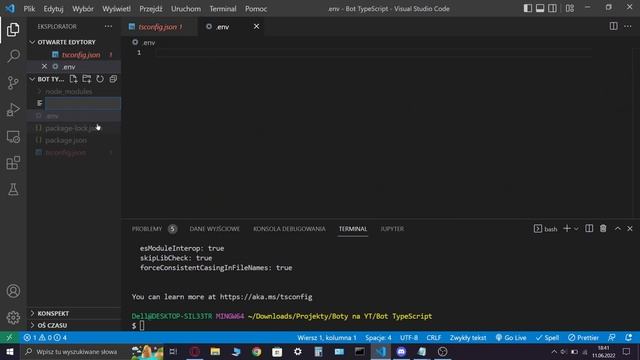Open notifications bell in status bar
Screen dimensions: 640x360
click(x=629, y=338)
